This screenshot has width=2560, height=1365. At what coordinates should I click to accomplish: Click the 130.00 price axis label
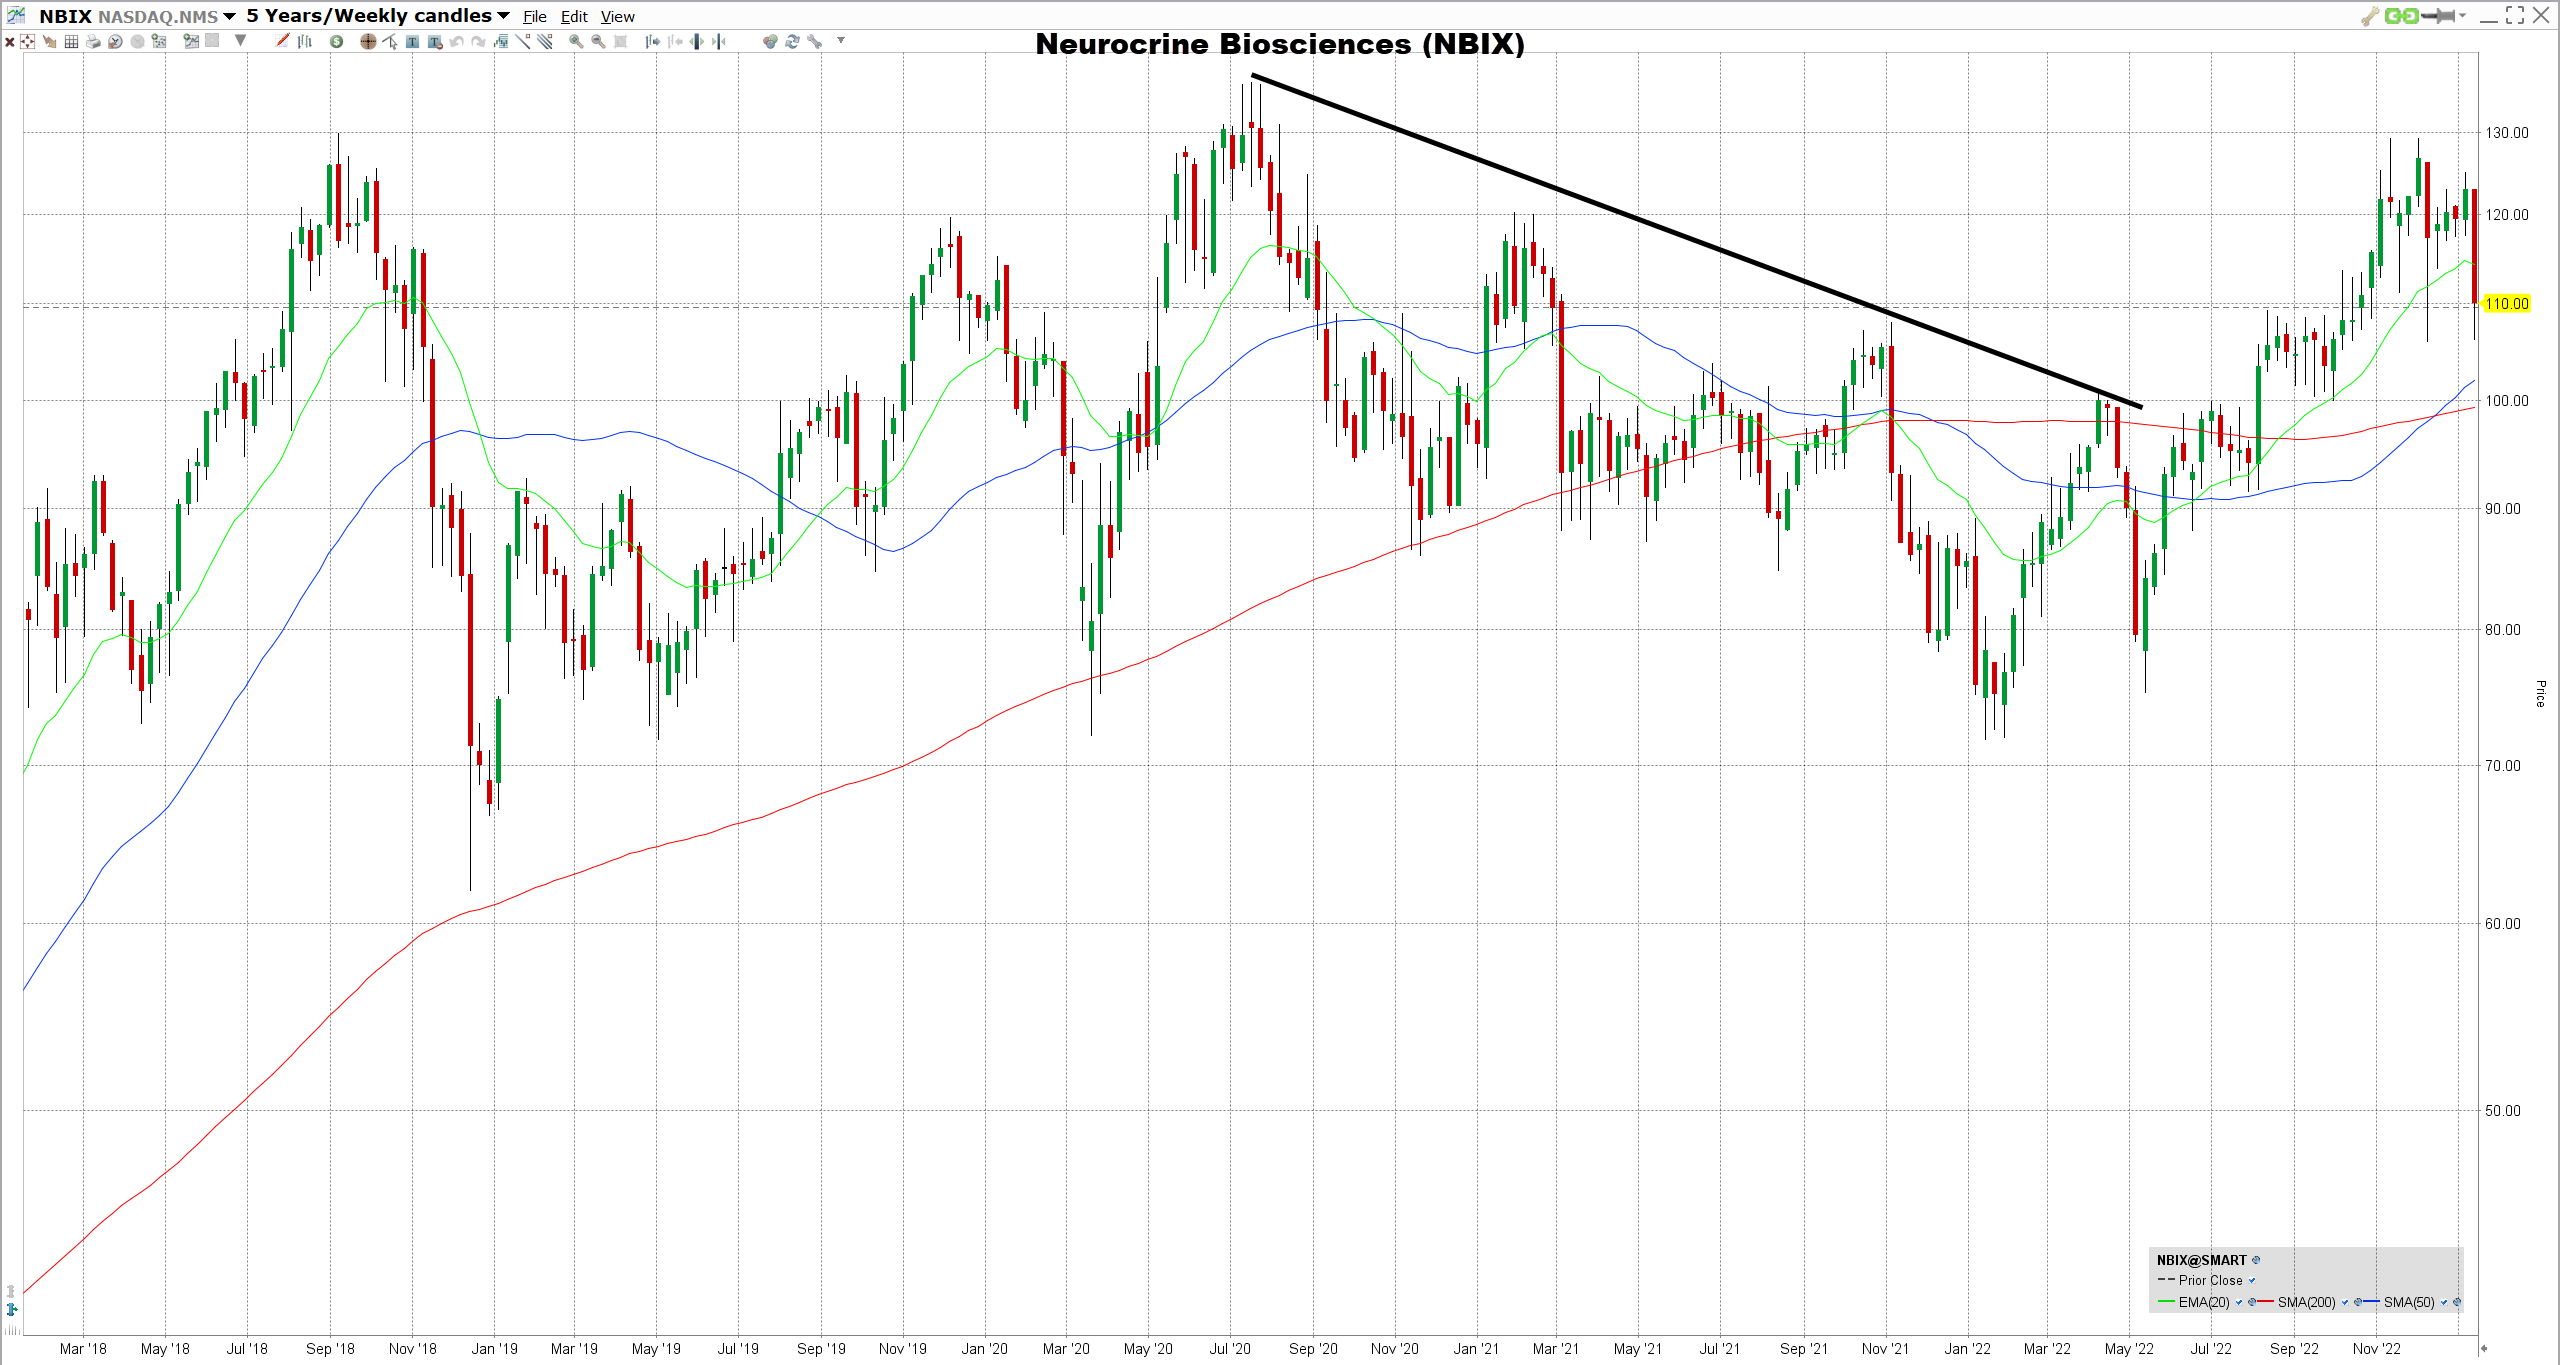[x=2507, y=132]
